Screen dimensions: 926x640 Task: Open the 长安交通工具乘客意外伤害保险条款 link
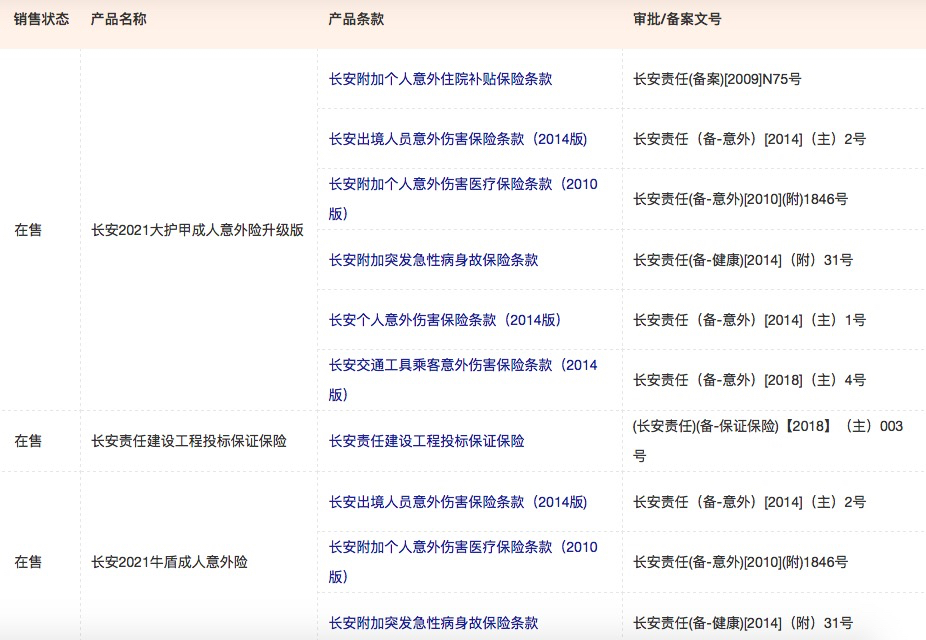[x=463, y=380]
